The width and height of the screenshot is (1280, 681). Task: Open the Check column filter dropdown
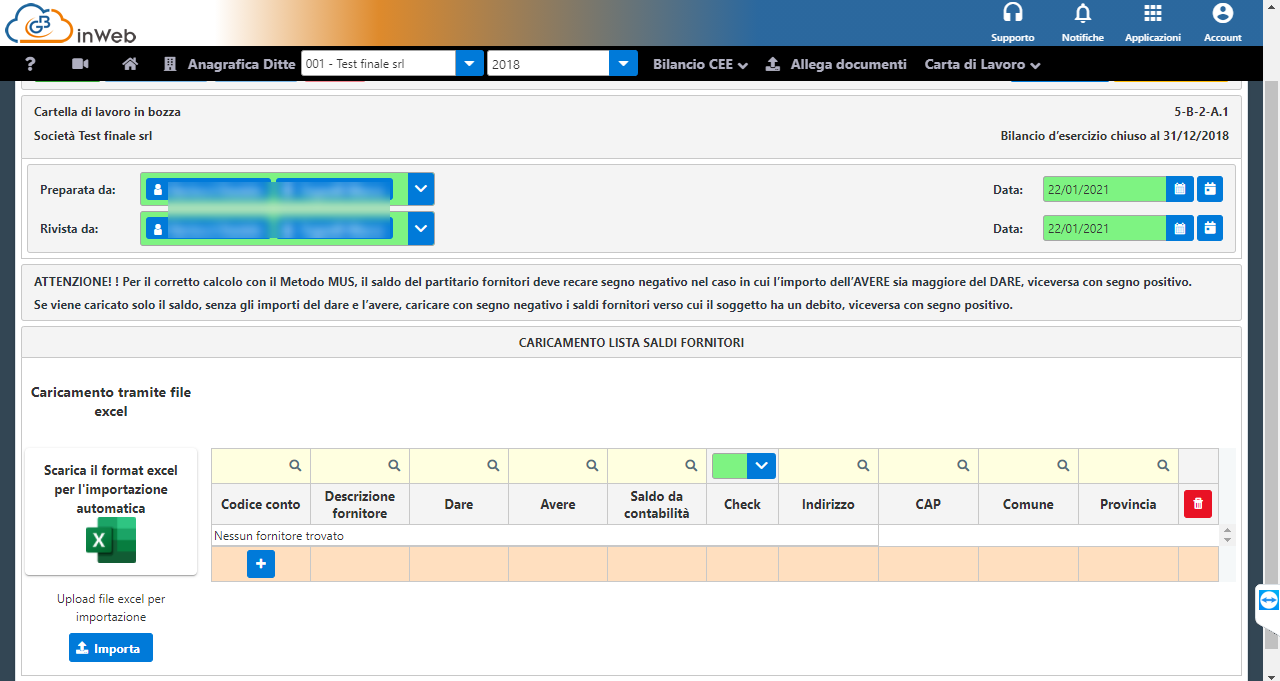coord(762,465)
